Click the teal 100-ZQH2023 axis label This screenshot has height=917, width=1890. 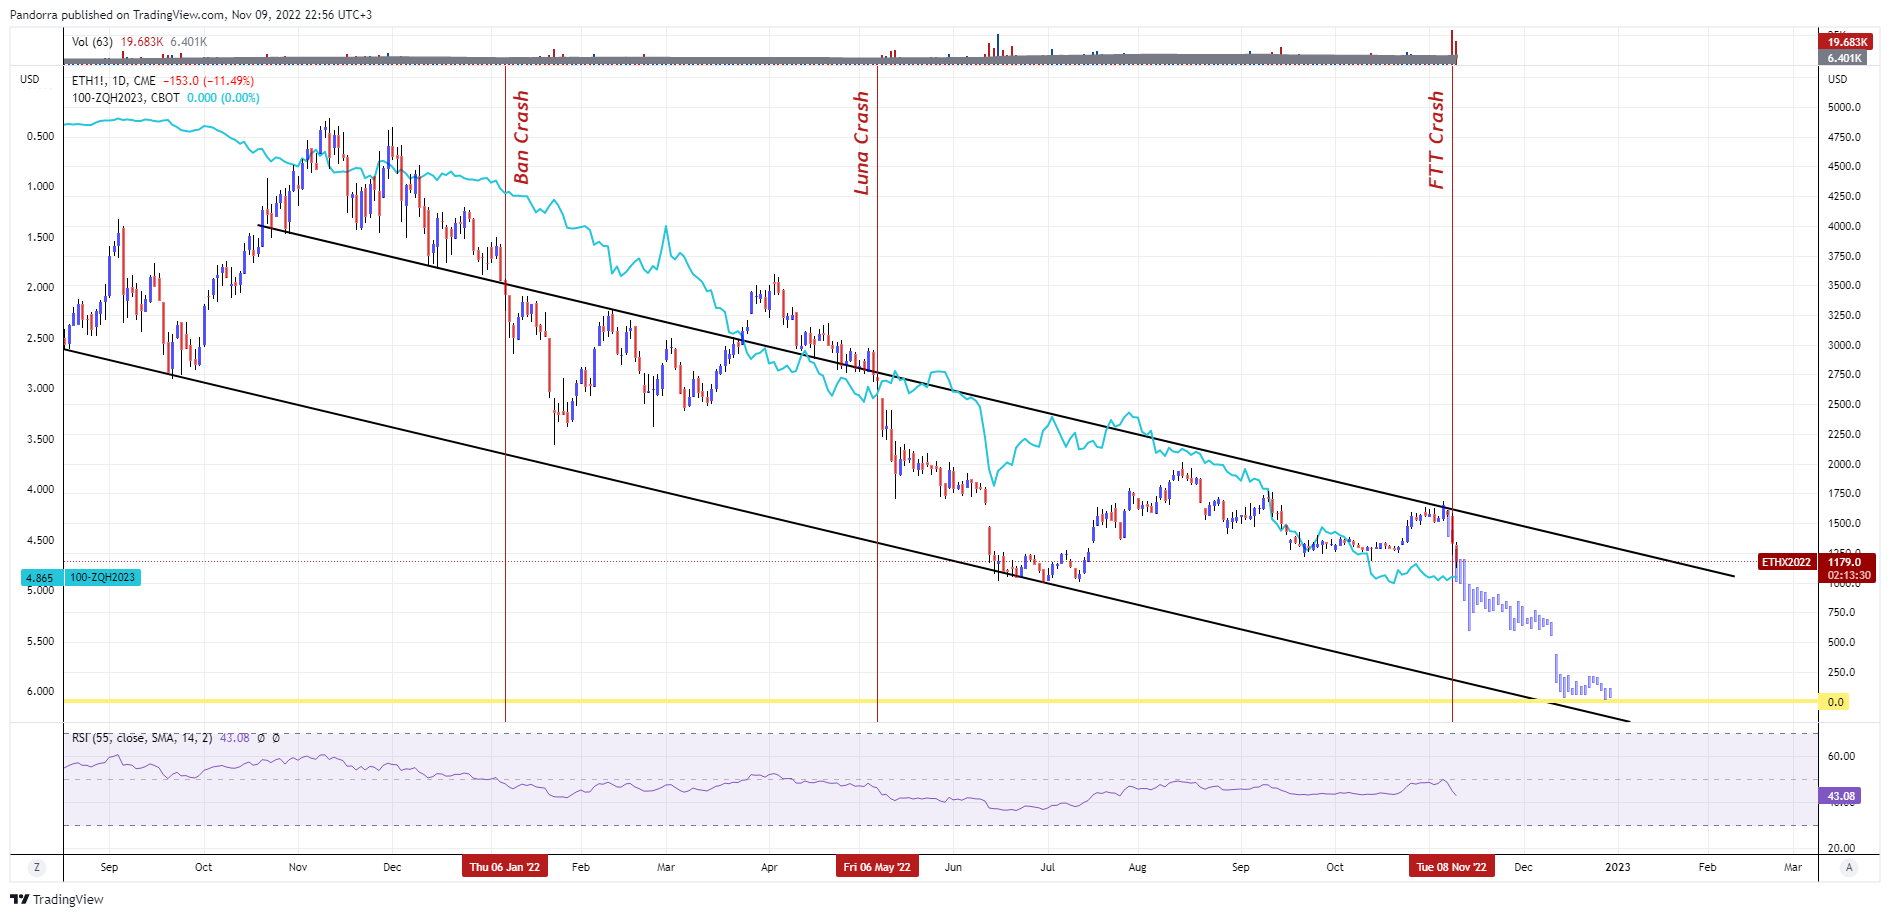click(x=103, y=578)
